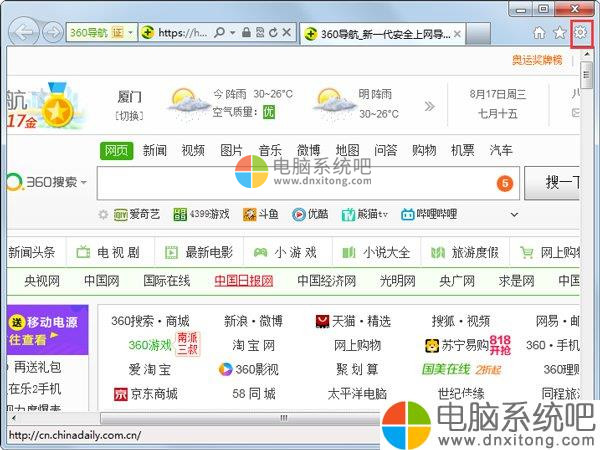This screenshot has height=450, width=600.
Task: Expand the address bar search dropdown arrow
Action: [x=232, y=33]
